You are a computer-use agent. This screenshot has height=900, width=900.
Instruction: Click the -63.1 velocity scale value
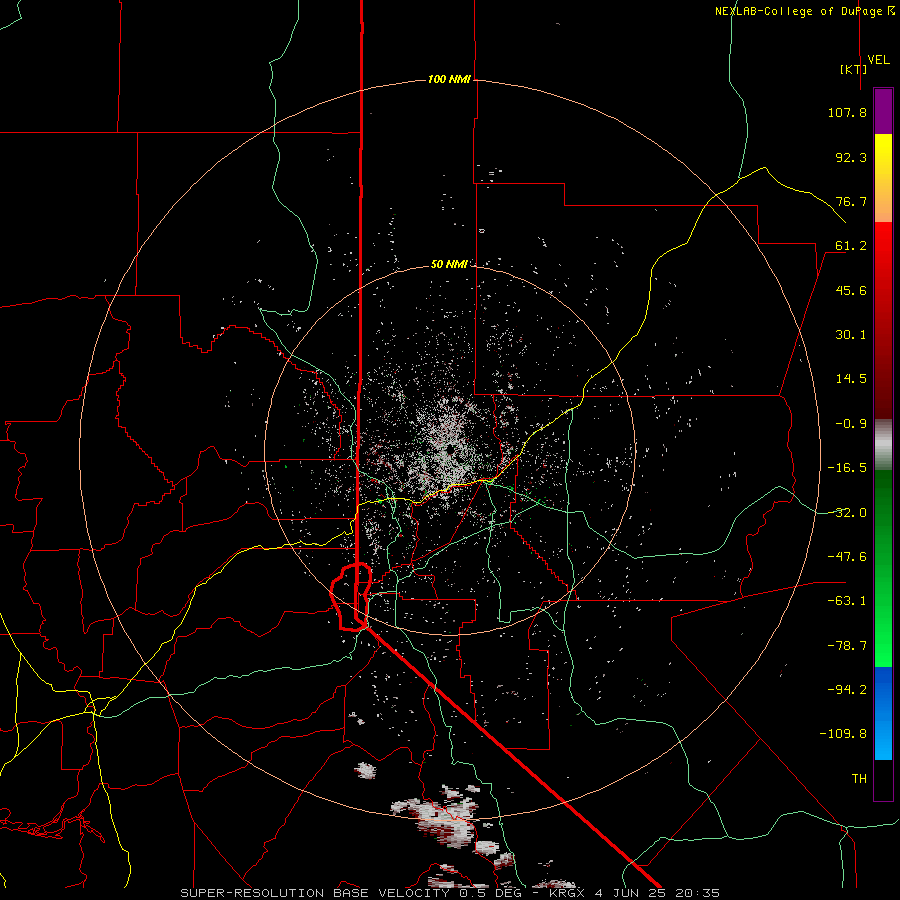pyautogui.click(x=847, y=601)
